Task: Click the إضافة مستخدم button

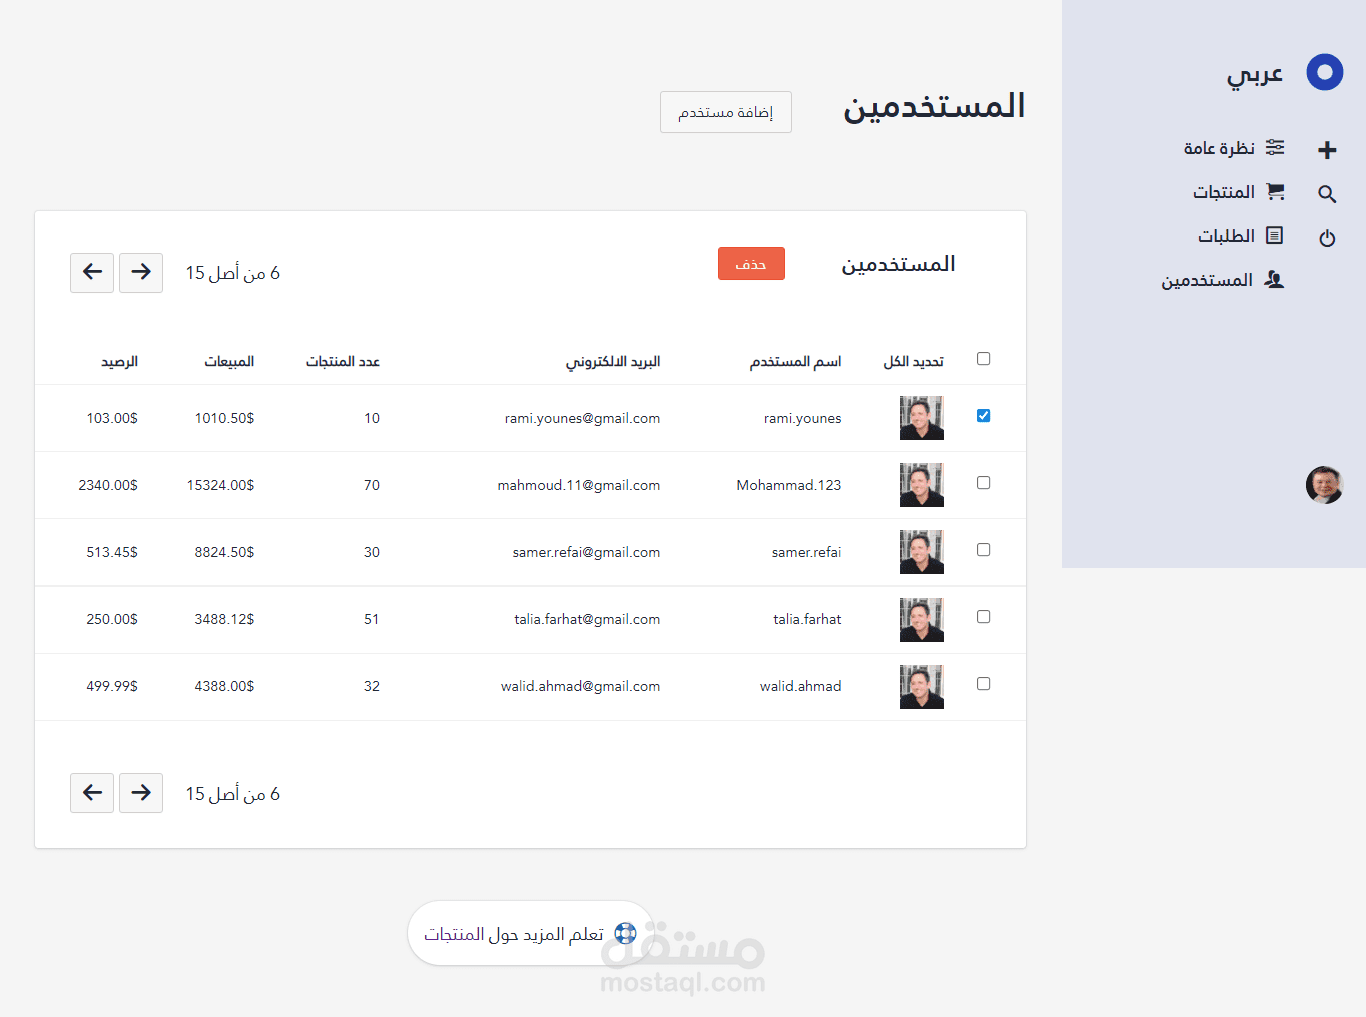Action: (726, 112)
